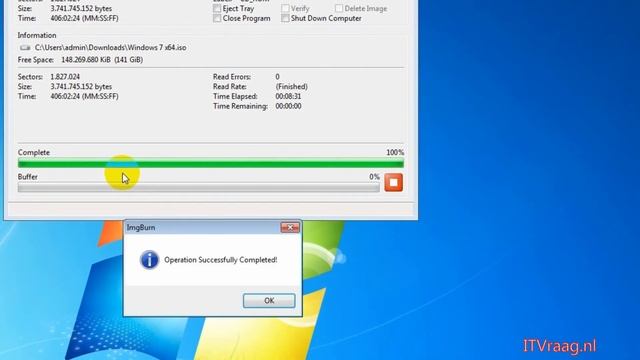The height and width of the screenshot is (360, 640).
Task: Click the drive icon beside ISO path
Action: (x=25, y=48)
